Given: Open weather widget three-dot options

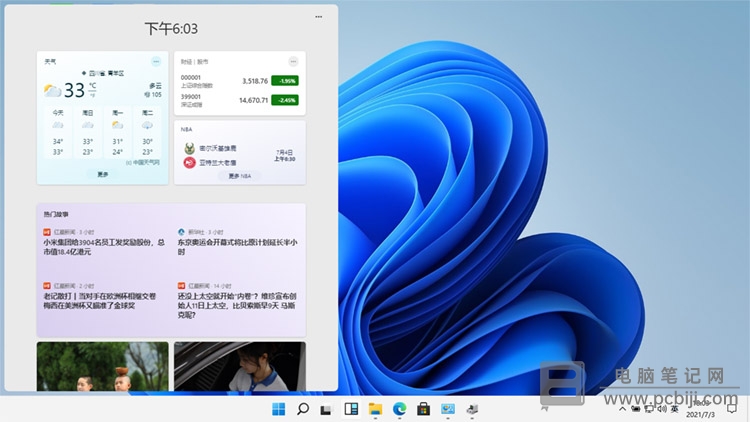Looking at the screenshot, I should [x=156, y=61].
